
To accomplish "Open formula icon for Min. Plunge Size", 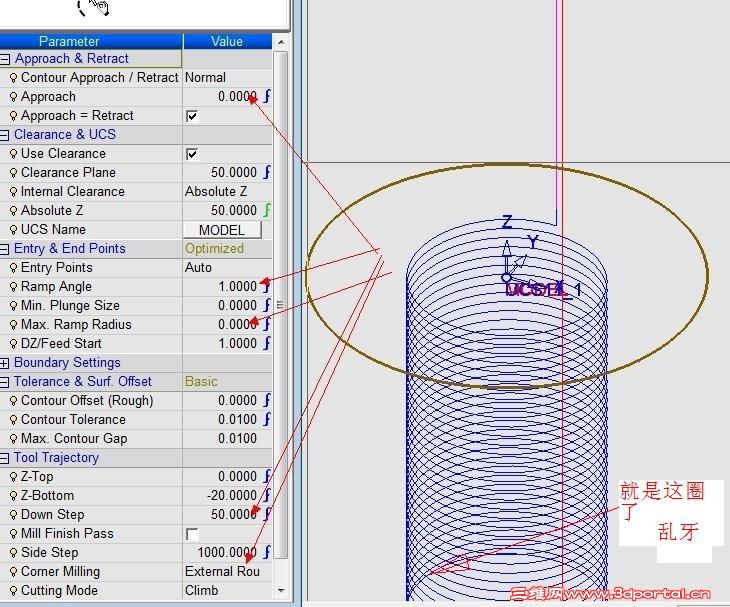I will (x=267, y=305).
